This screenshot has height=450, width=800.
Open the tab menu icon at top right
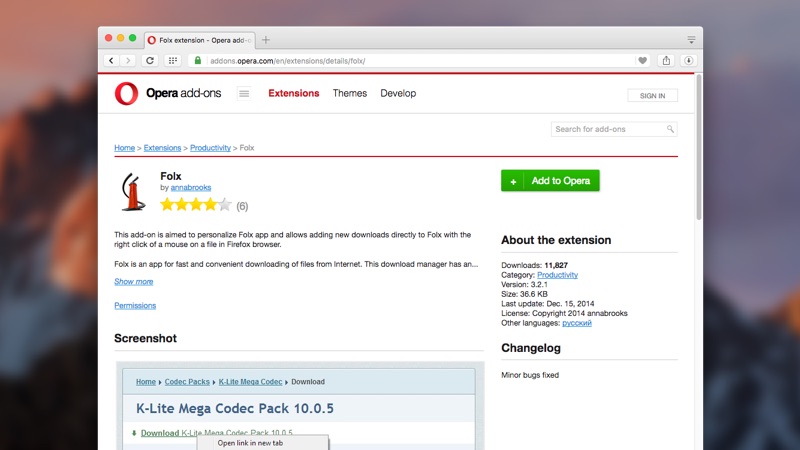pyautogui.click(x=691, y=40)
